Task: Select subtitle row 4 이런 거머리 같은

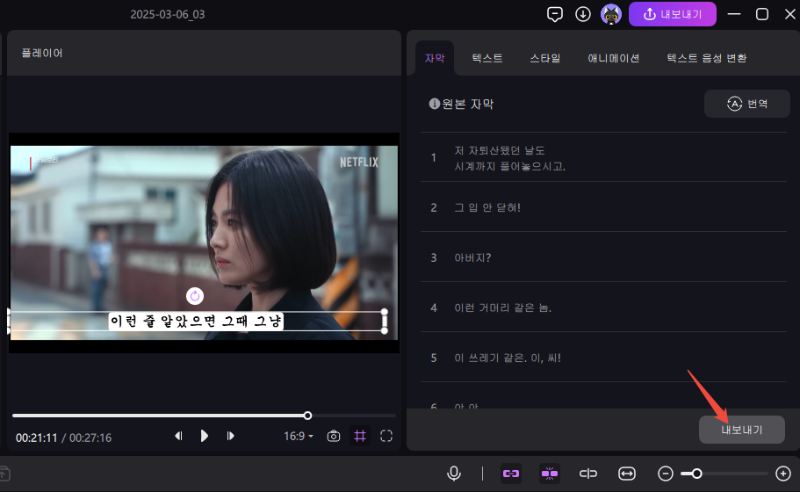Action: pyautogui.click(x=604, y=308)
